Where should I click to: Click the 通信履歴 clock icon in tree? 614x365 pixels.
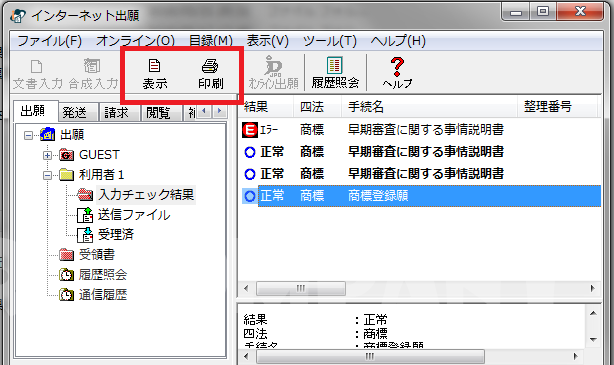pos(66,295)
